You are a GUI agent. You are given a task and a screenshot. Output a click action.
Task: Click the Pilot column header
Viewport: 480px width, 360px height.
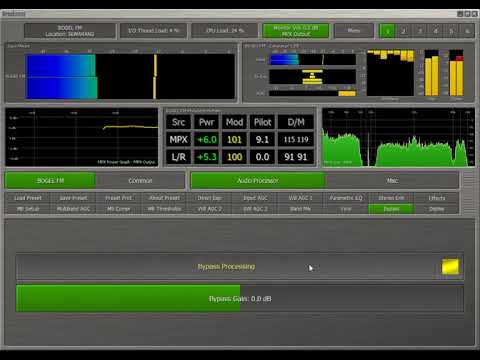click(x=262, y=122)
